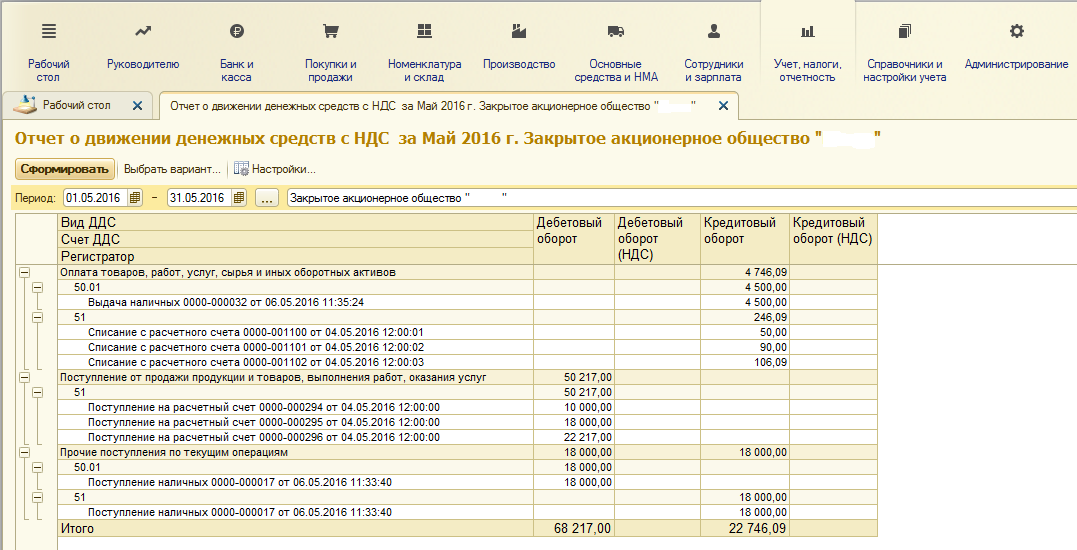Click total debit value 68 217,00
The width and height of the screenshot is (1077, 550).
click(x=582, y=529)
